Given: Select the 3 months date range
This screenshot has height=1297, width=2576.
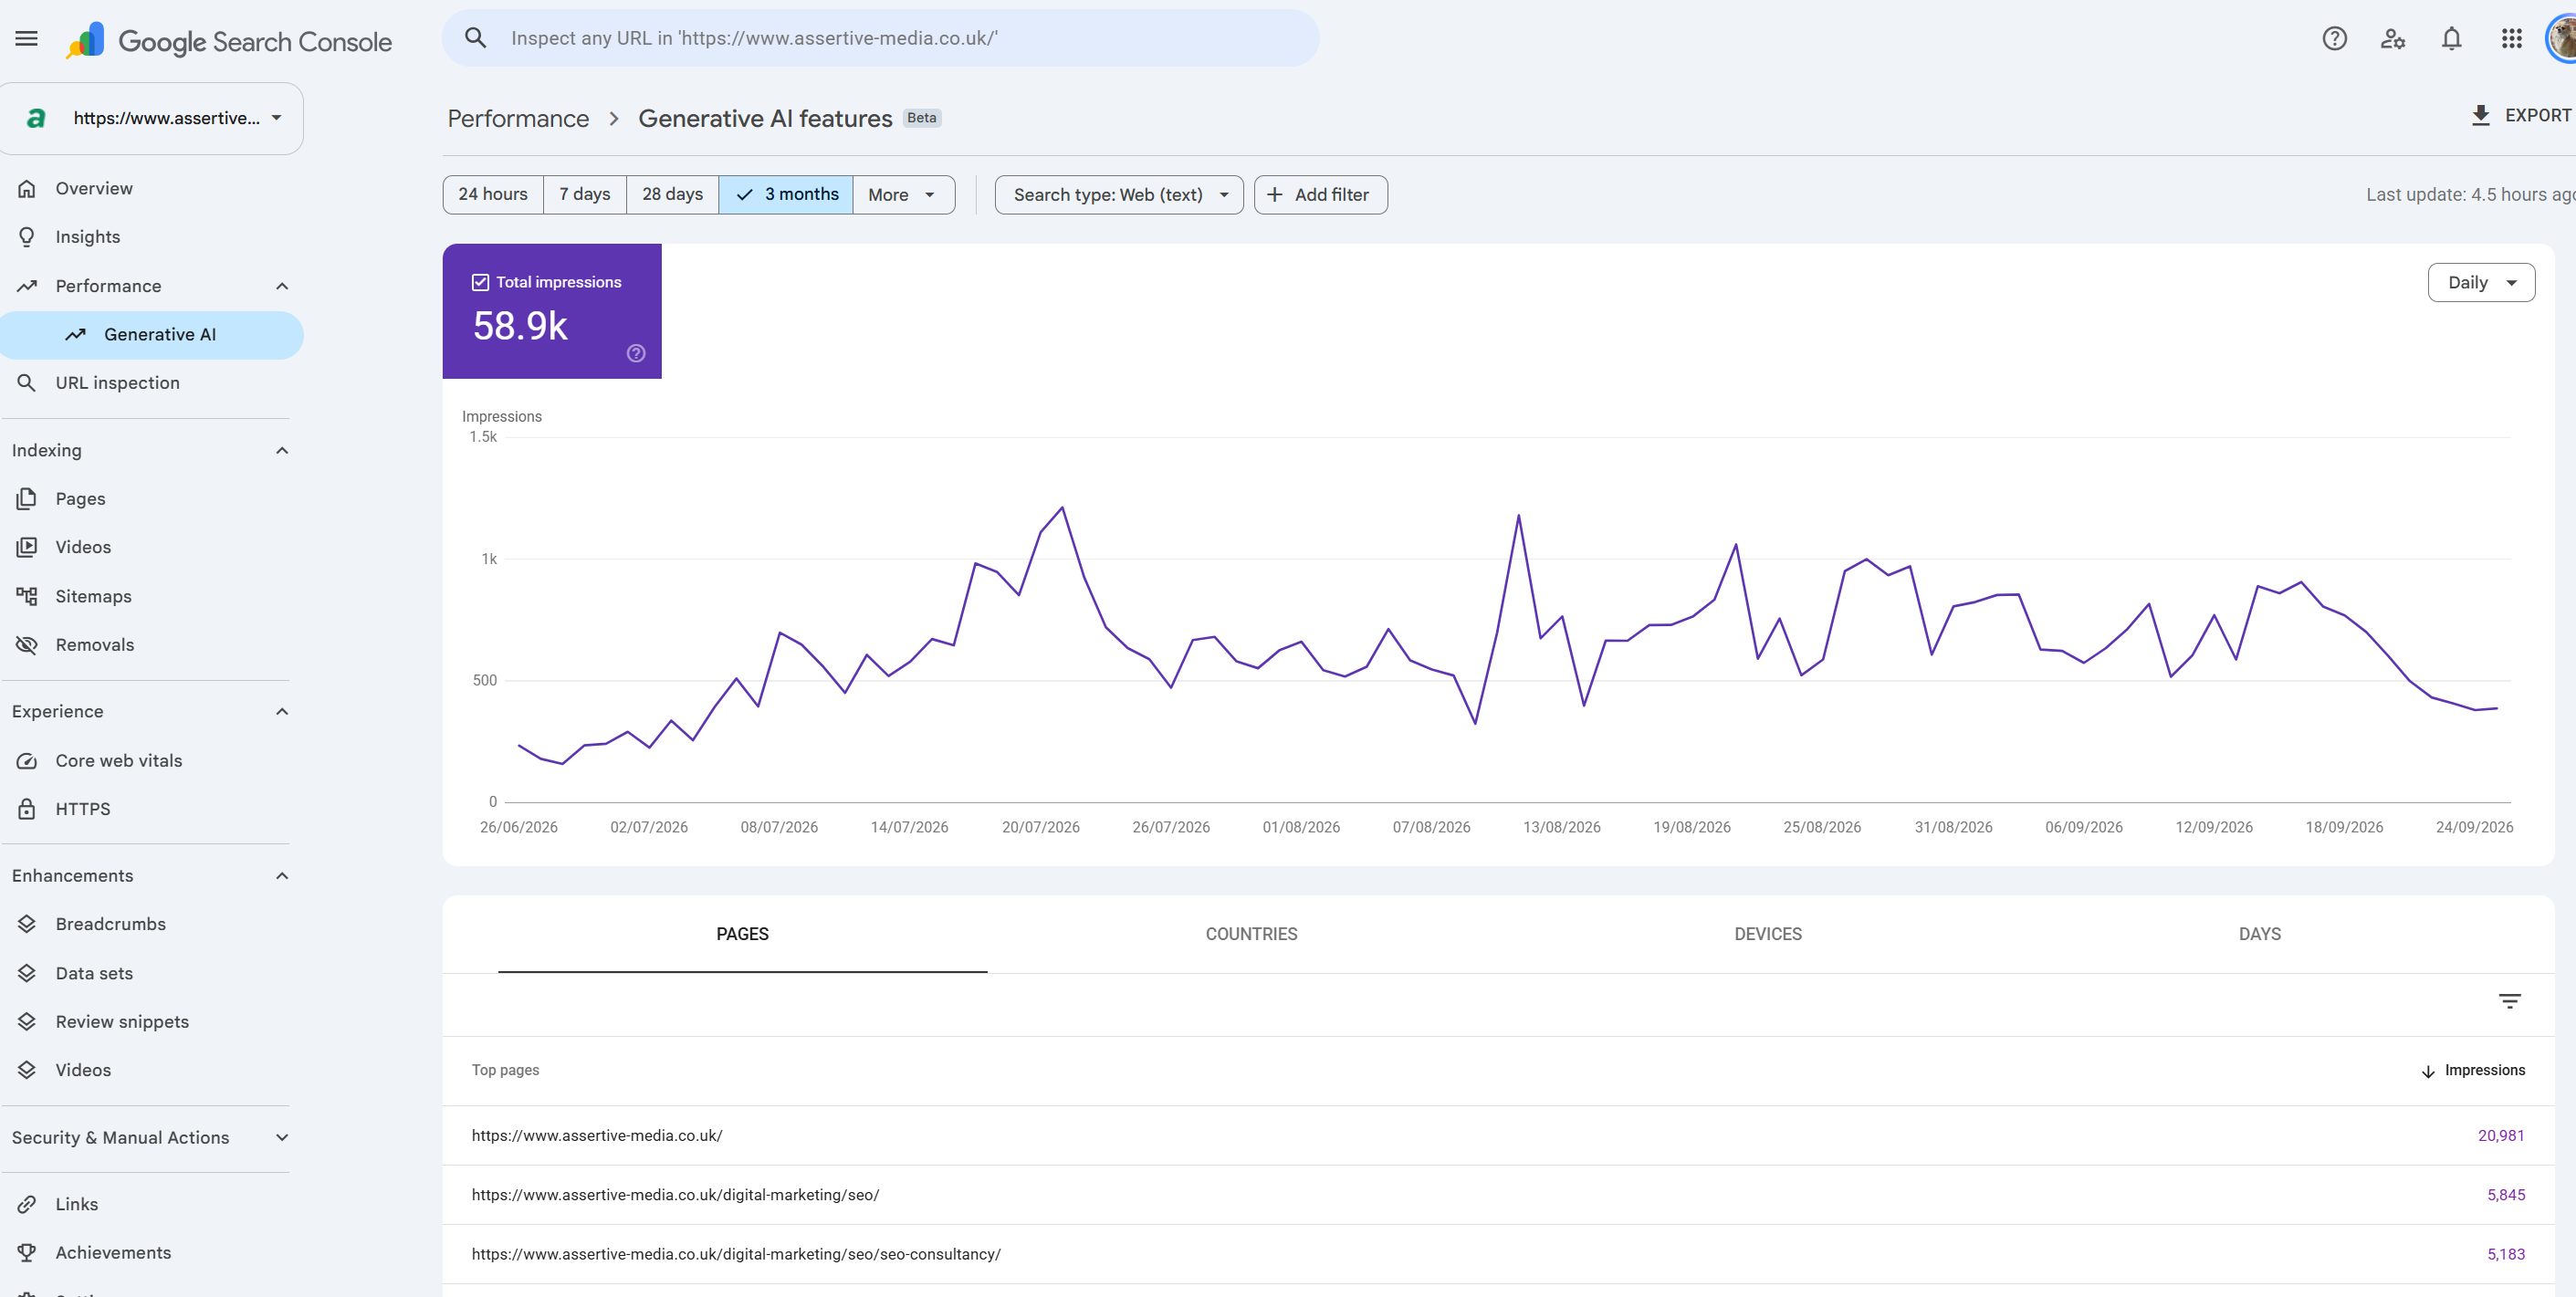Looking at the screenshot, I should (786, 194).
